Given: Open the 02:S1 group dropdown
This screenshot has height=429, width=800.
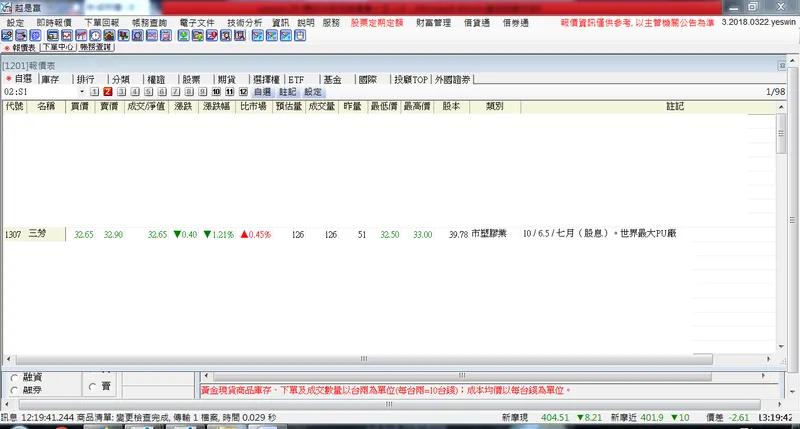Looking at the screenshot, I should pyautogui.click(x=82, y=92).
